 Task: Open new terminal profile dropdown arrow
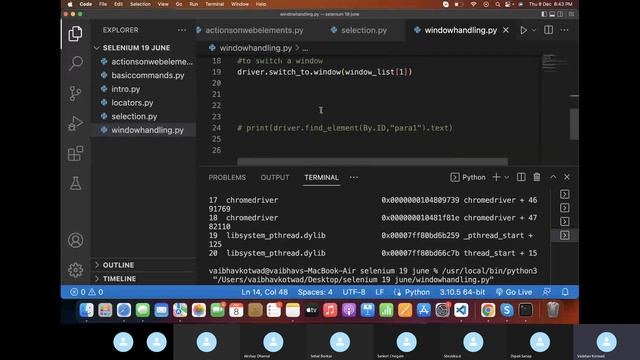click(507, 177)
